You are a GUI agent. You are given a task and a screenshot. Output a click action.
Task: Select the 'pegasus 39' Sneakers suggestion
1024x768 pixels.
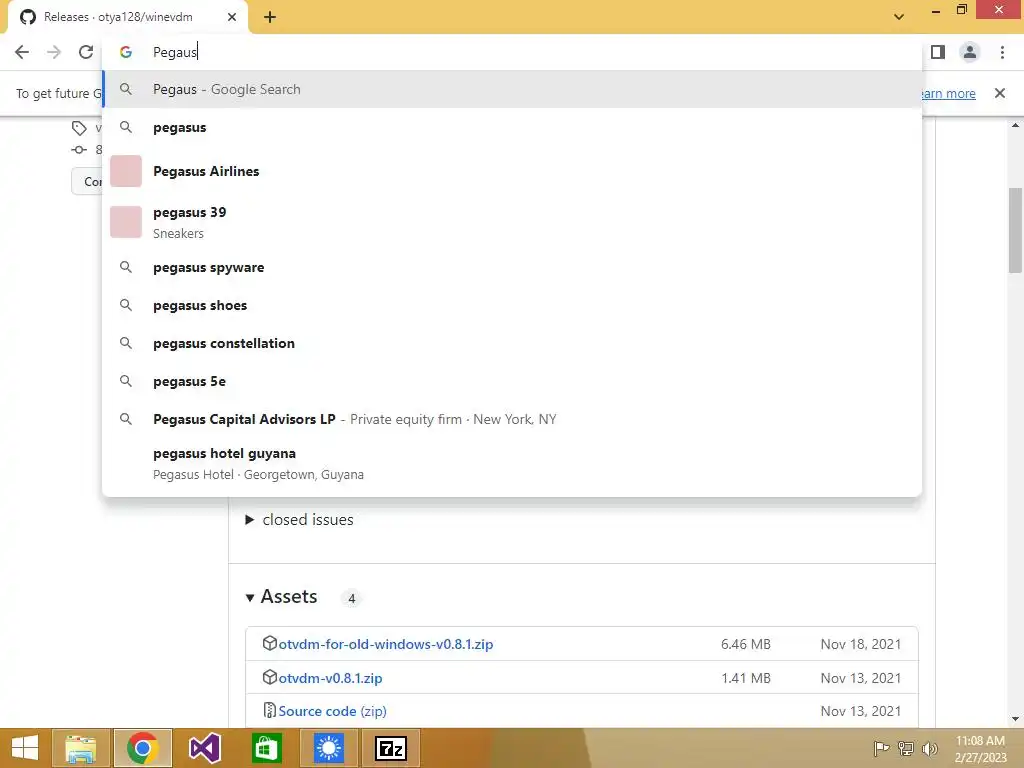point(513,222)
